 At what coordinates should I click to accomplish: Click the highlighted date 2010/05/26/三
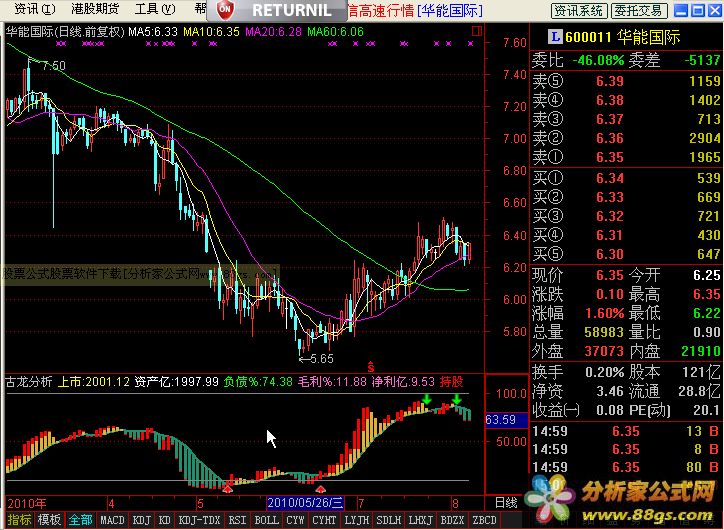(x=305, y=502)
